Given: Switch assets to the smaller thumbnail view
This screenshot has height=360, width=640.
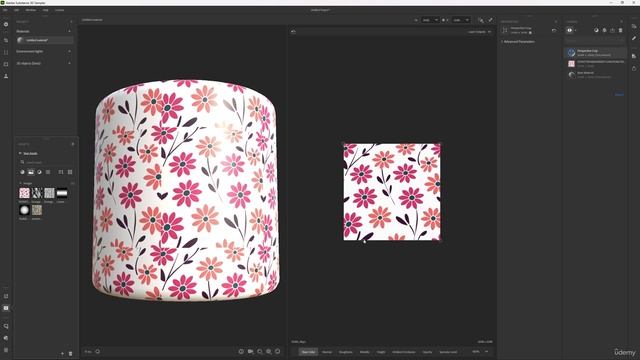Looking at the screenshot, I should [x=61, y=172].
